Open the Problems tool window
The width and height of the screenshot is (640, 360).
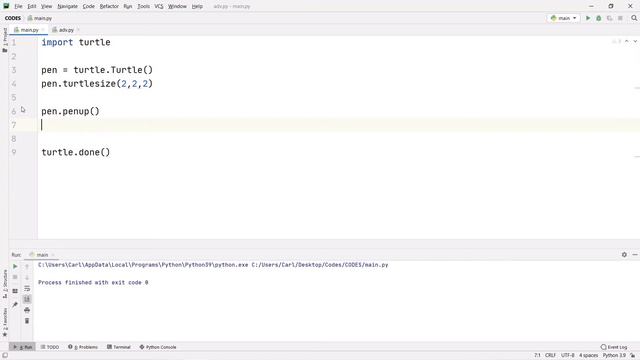point(83,347)
